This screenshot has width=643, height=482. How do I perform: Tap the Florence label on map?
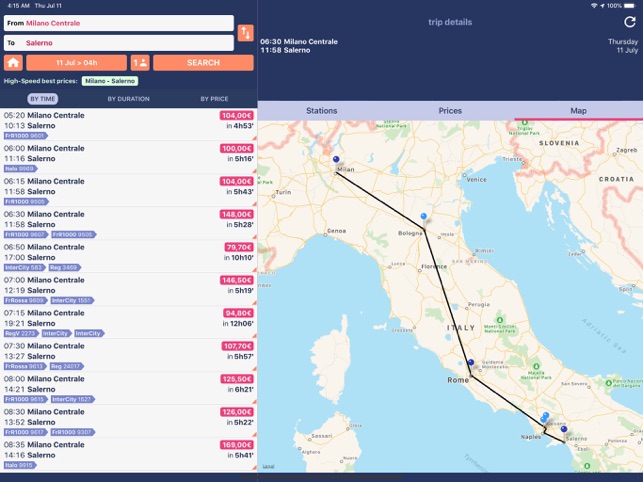coord(434,266)
